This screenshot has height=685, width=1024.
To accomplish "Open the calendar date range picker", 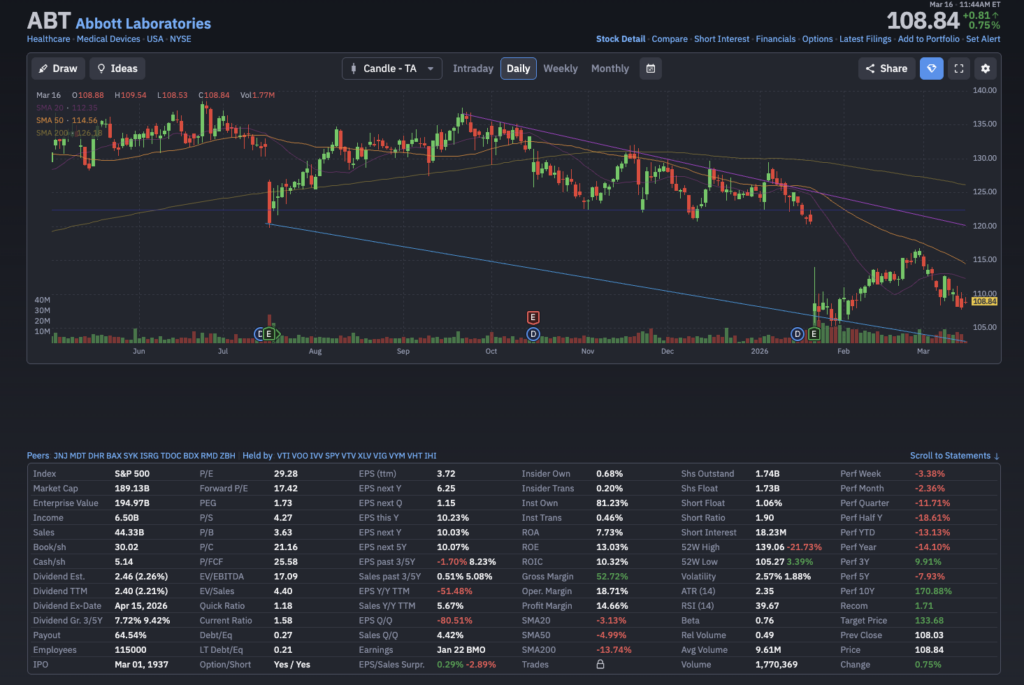I will click(x=651, y=68).
